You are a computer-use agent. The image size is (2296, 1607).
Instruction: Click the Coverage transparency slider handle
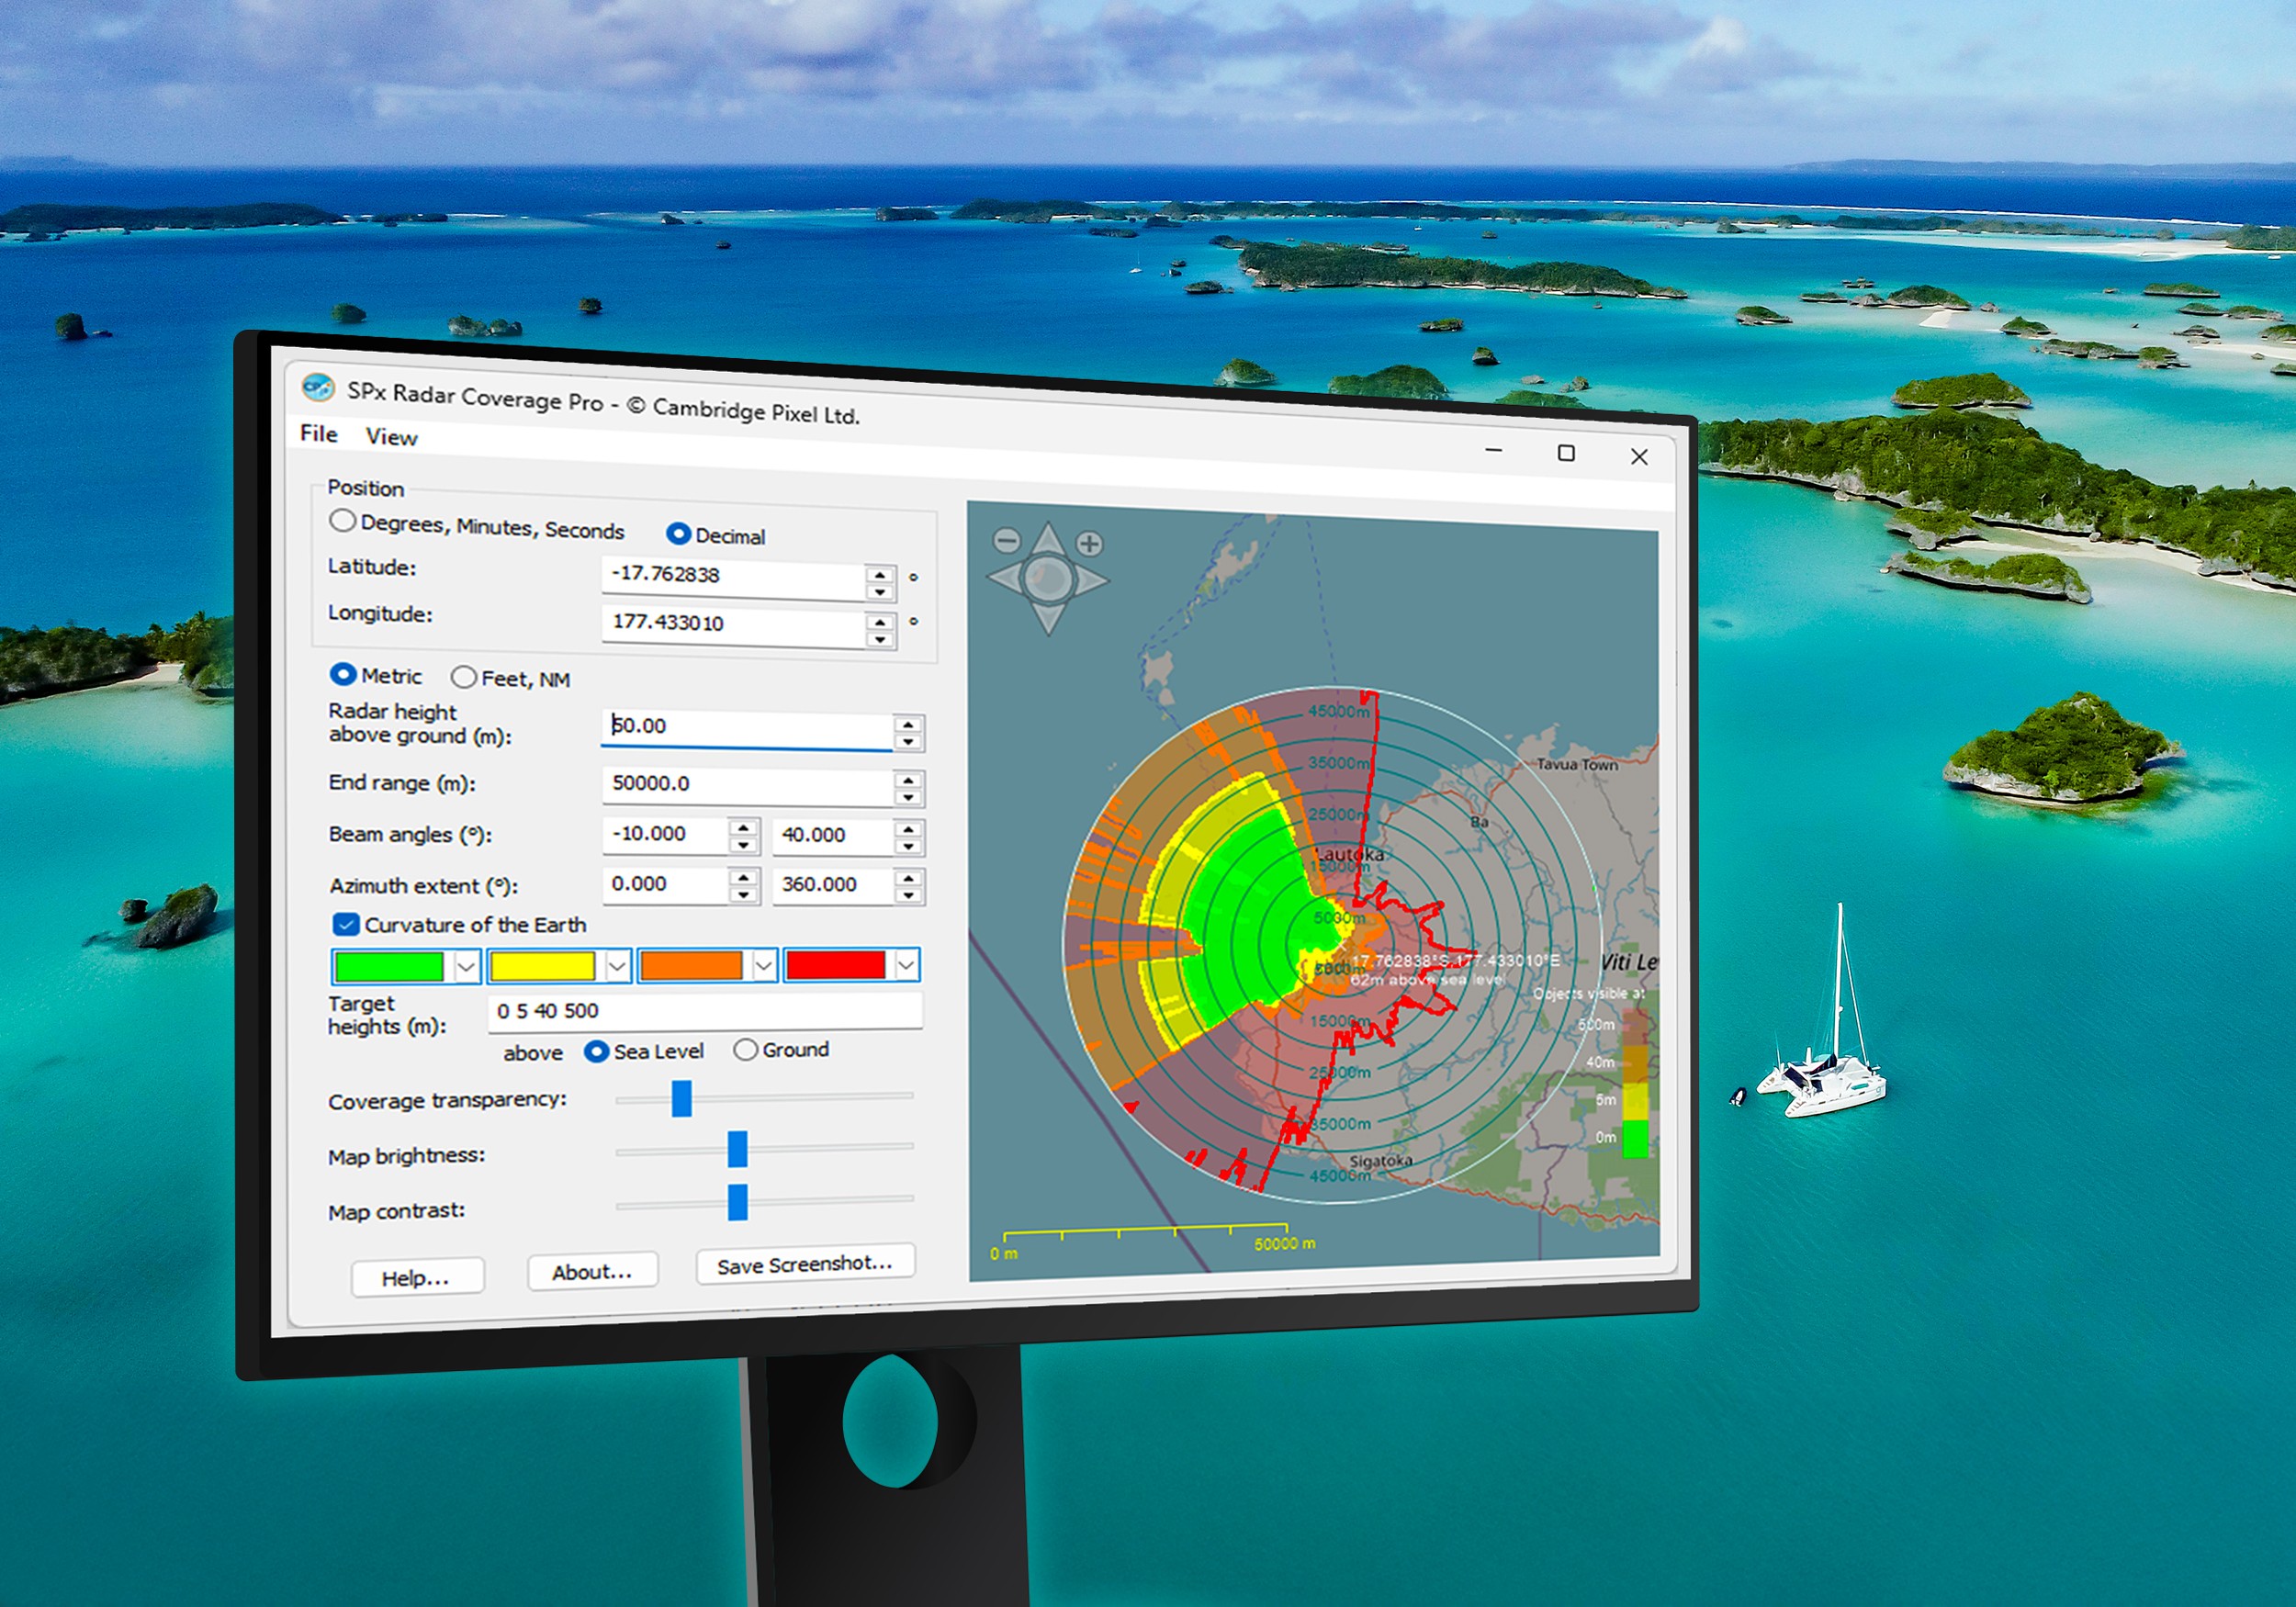(x=681, y=1098)
